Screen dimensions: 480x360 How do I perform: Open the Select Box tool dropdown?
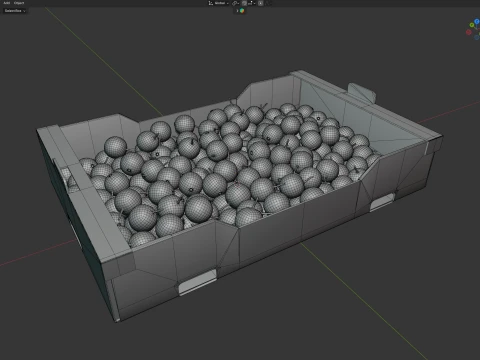pos(15,11)
